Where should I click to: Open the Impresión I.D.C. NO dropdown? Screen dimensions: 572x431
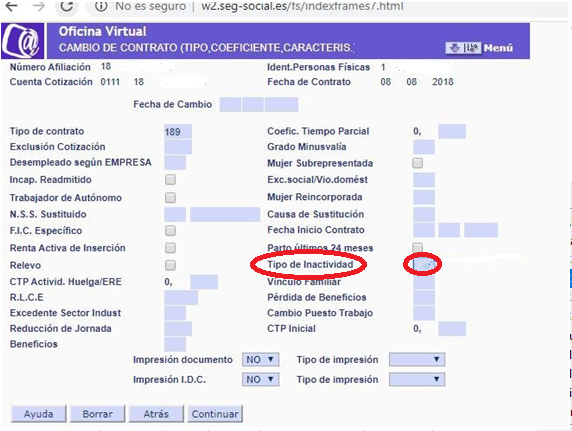coord(260,379)
